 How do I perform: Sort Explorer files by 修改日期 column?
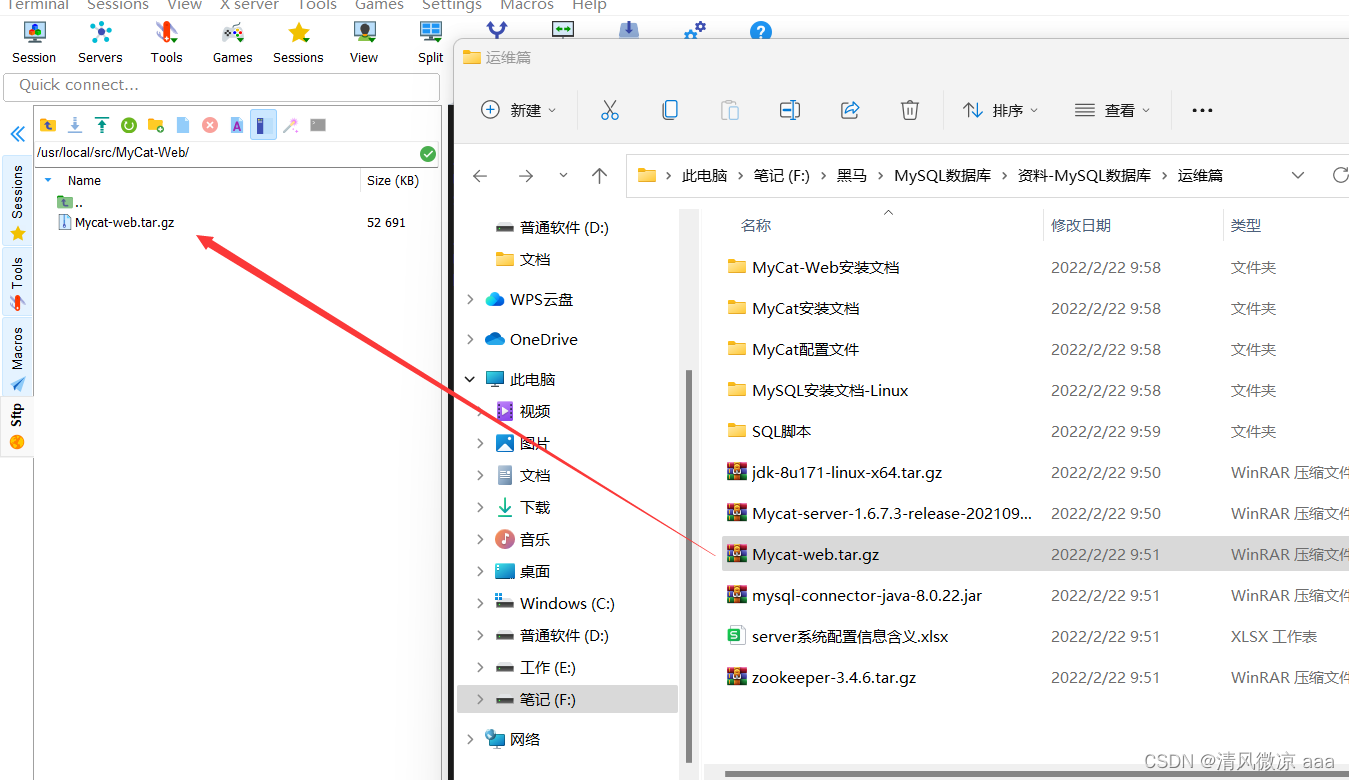point(1081,226)
